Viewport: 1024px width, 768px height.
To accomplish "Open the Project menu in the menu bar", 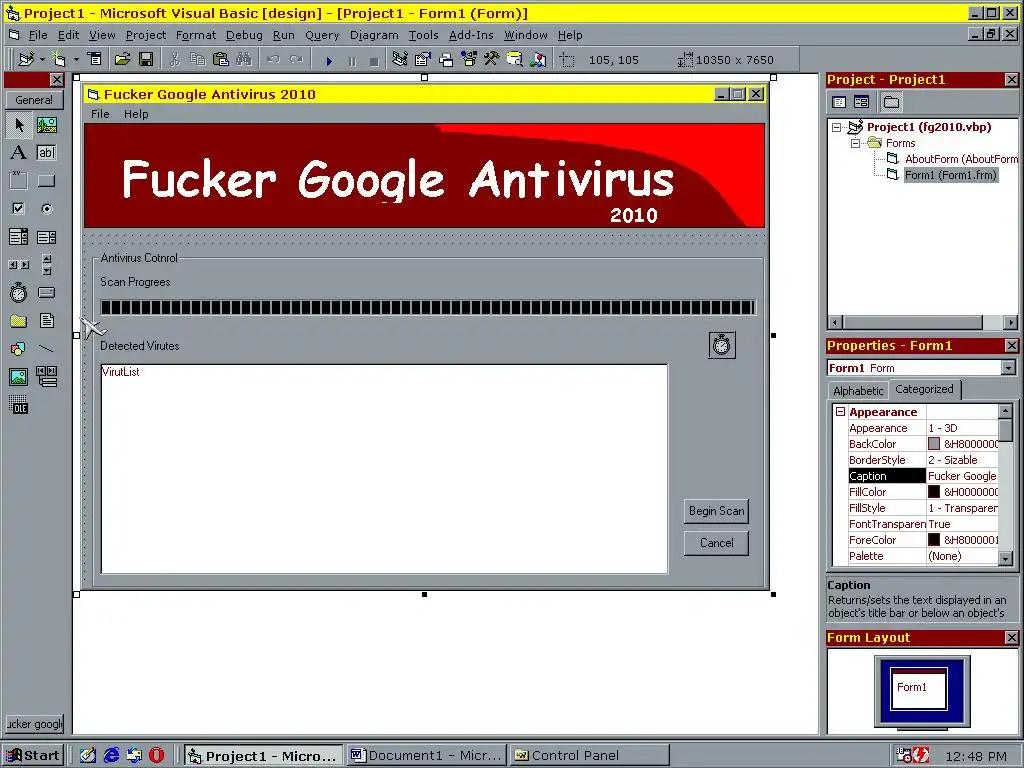I will tap(146, 35).
